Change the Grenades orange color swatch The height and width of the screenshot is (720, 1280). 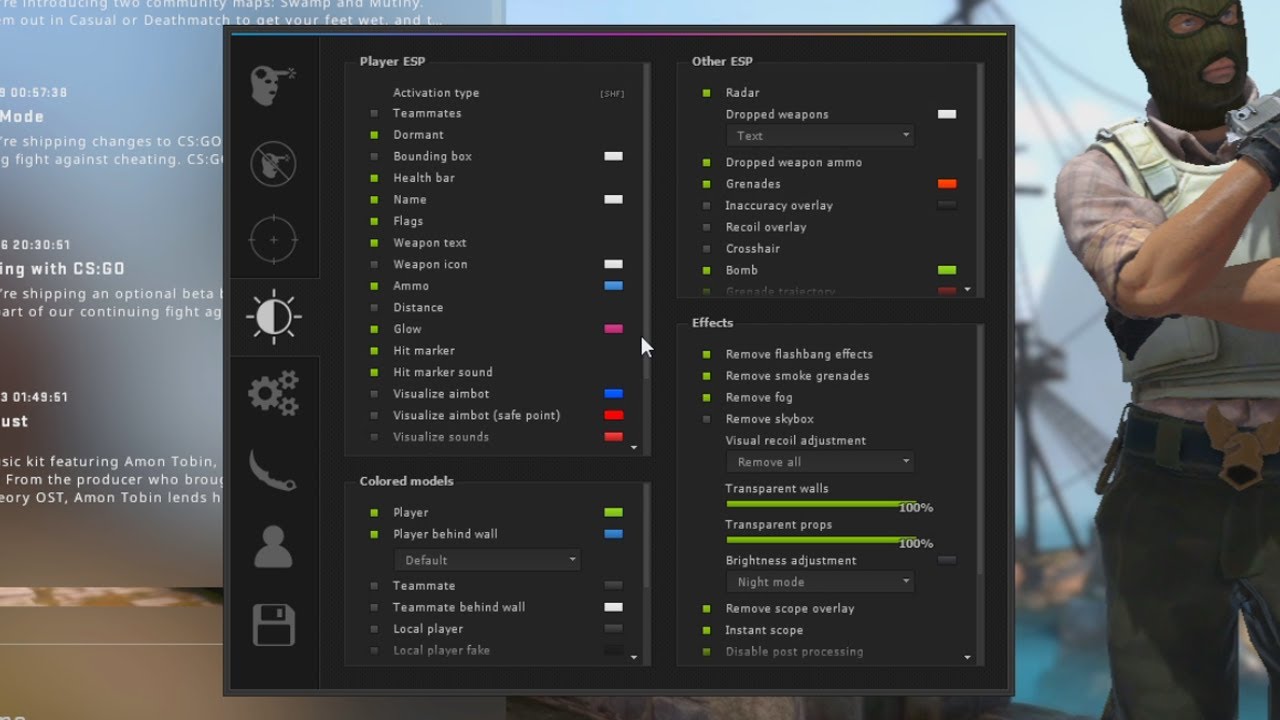tap(947, 184)
